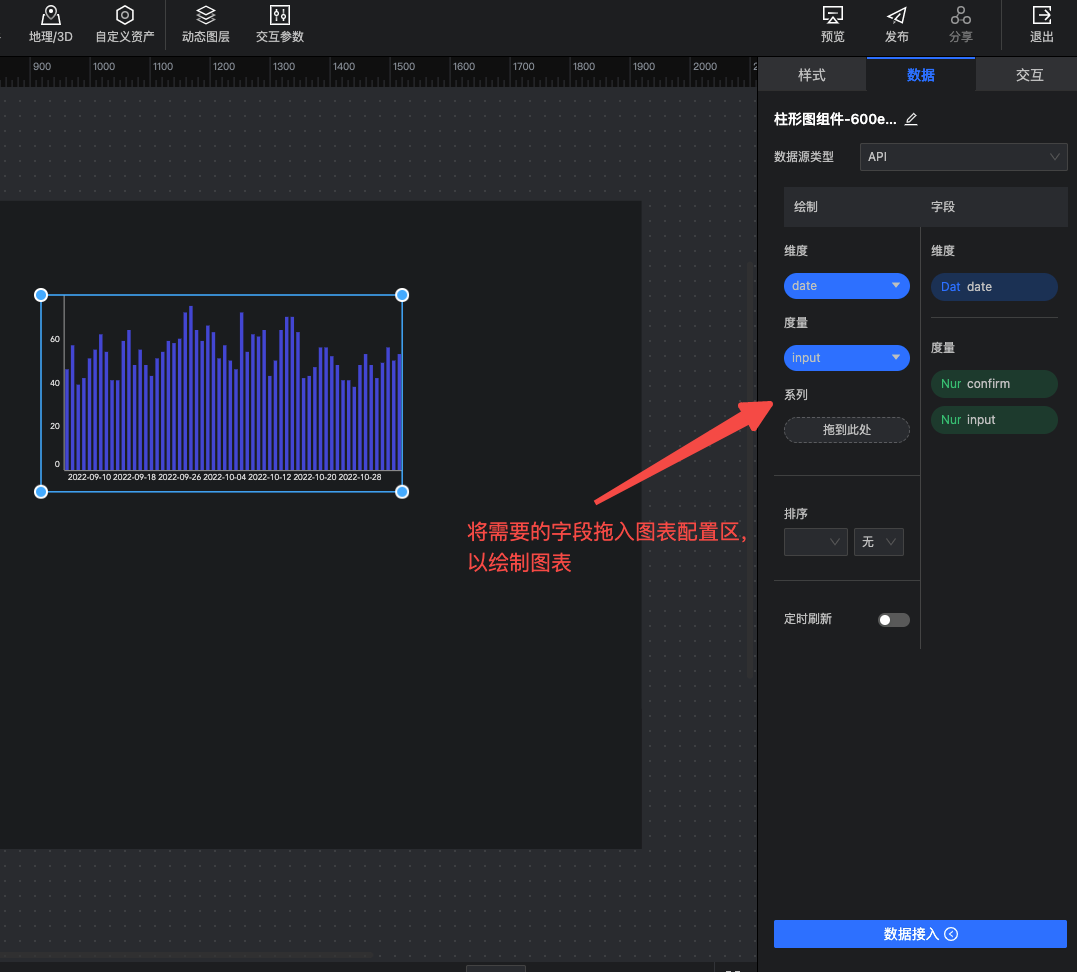The height and width of the screenshot is (972, 1077).
Task: Switch to the 交互 tab
Action: [1029, 75]
